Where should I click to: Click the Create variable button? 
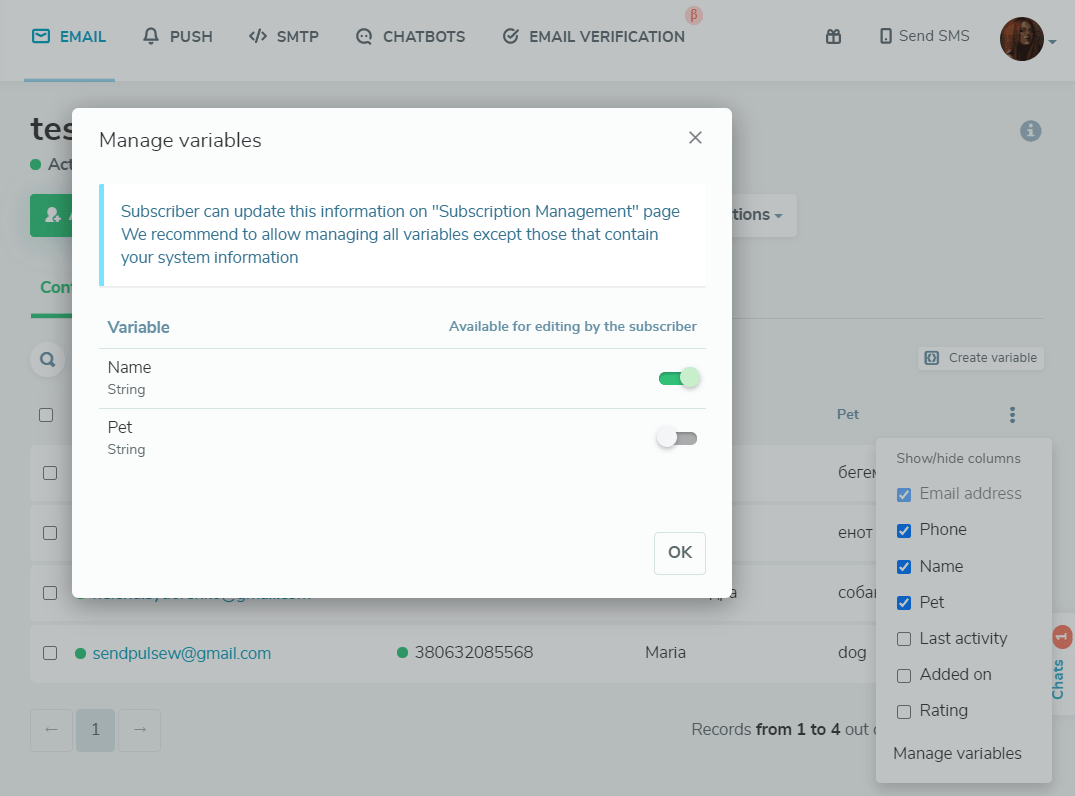pyautogui.click(x=981, y=358)
